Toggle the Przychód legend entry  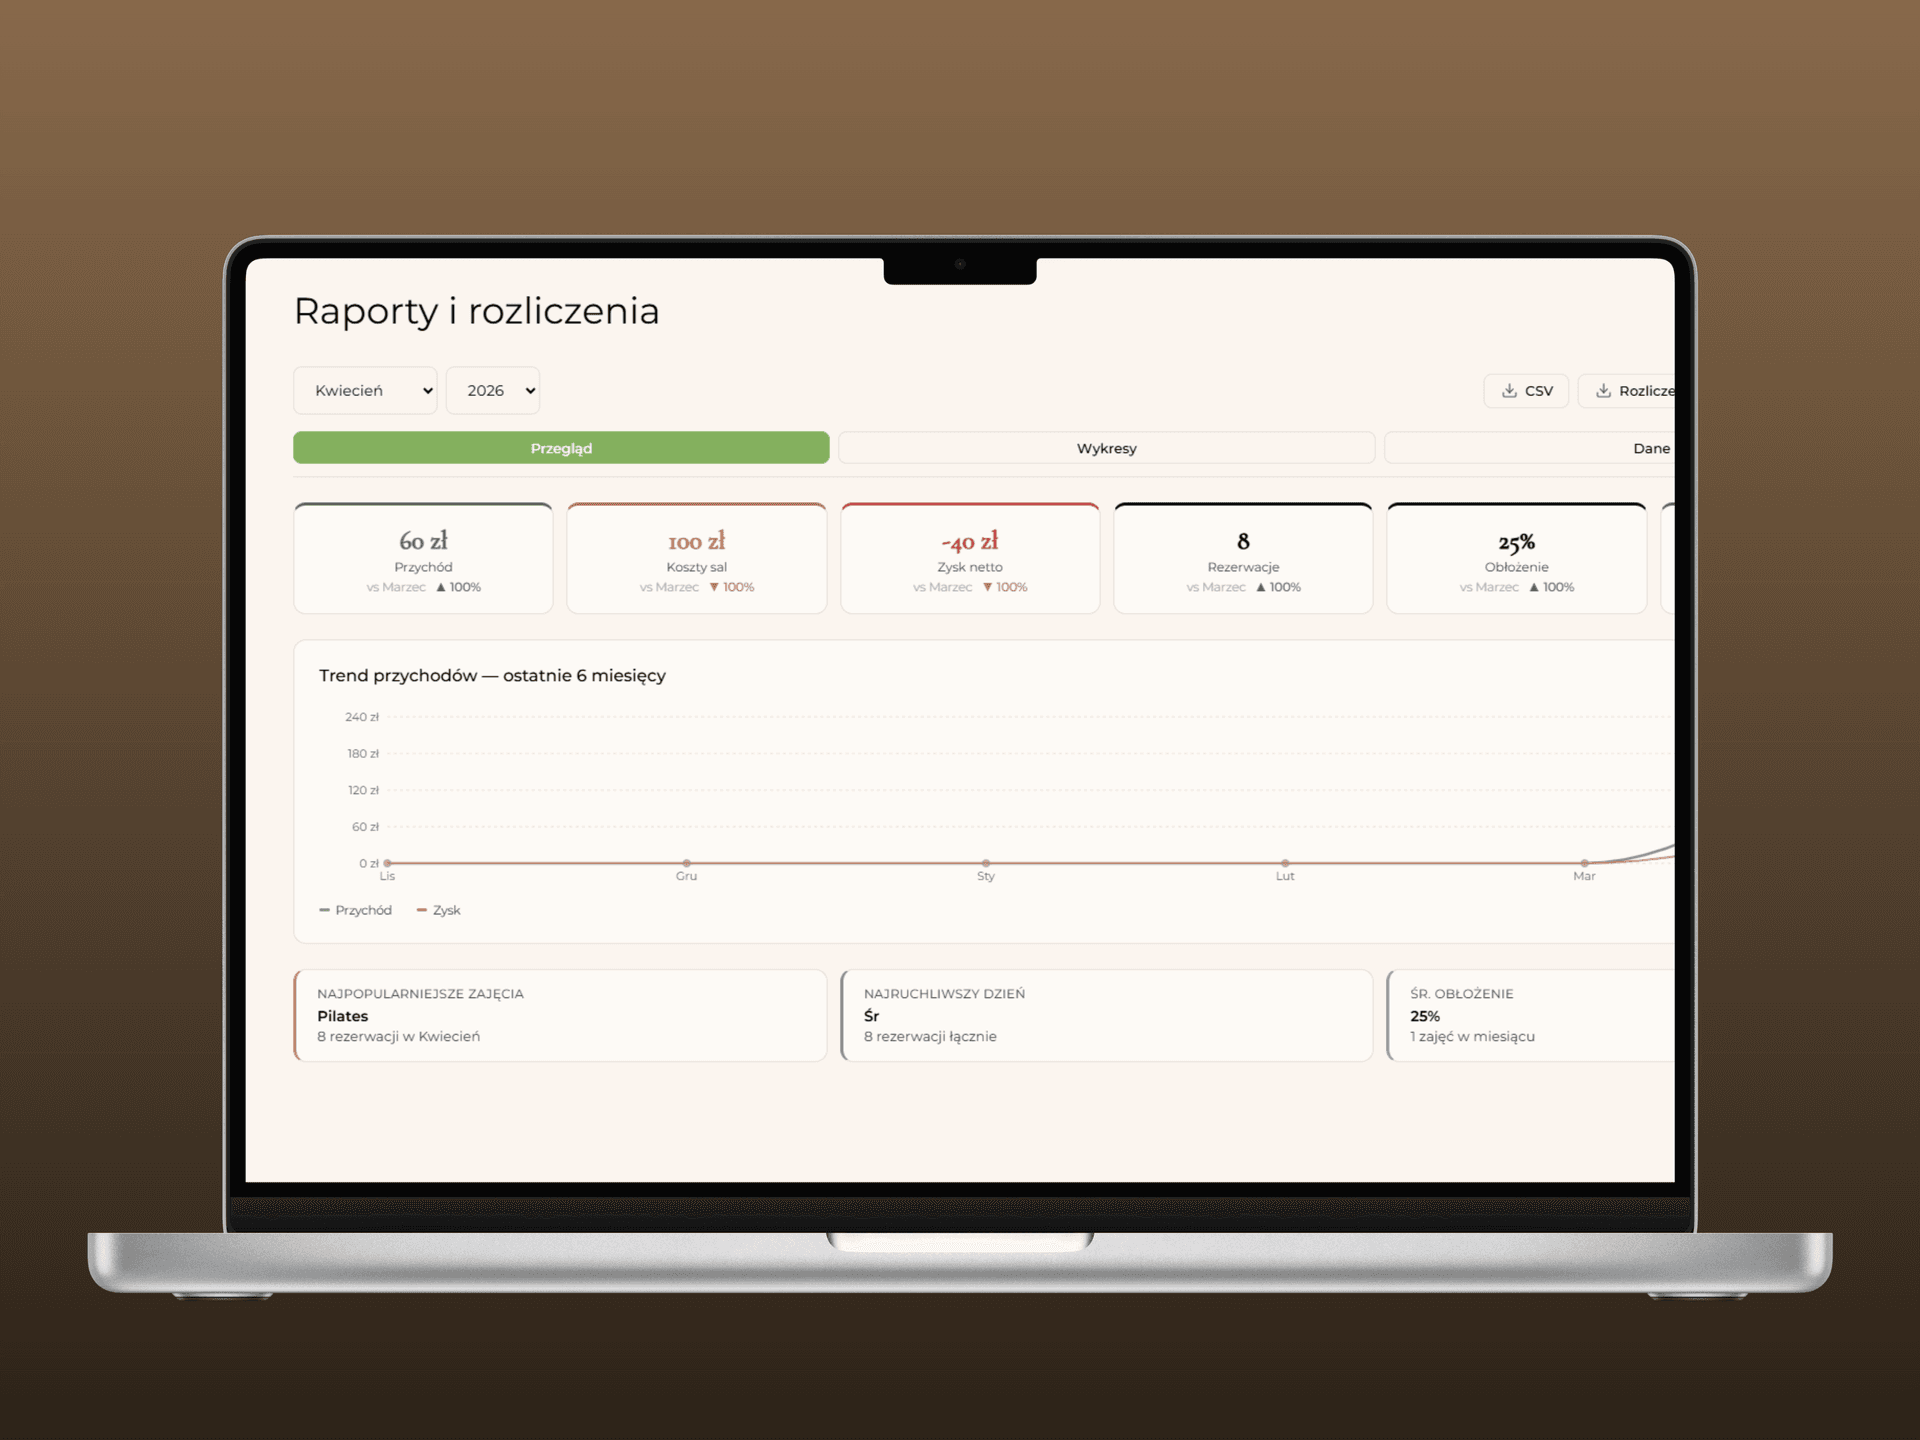point(356,910)
